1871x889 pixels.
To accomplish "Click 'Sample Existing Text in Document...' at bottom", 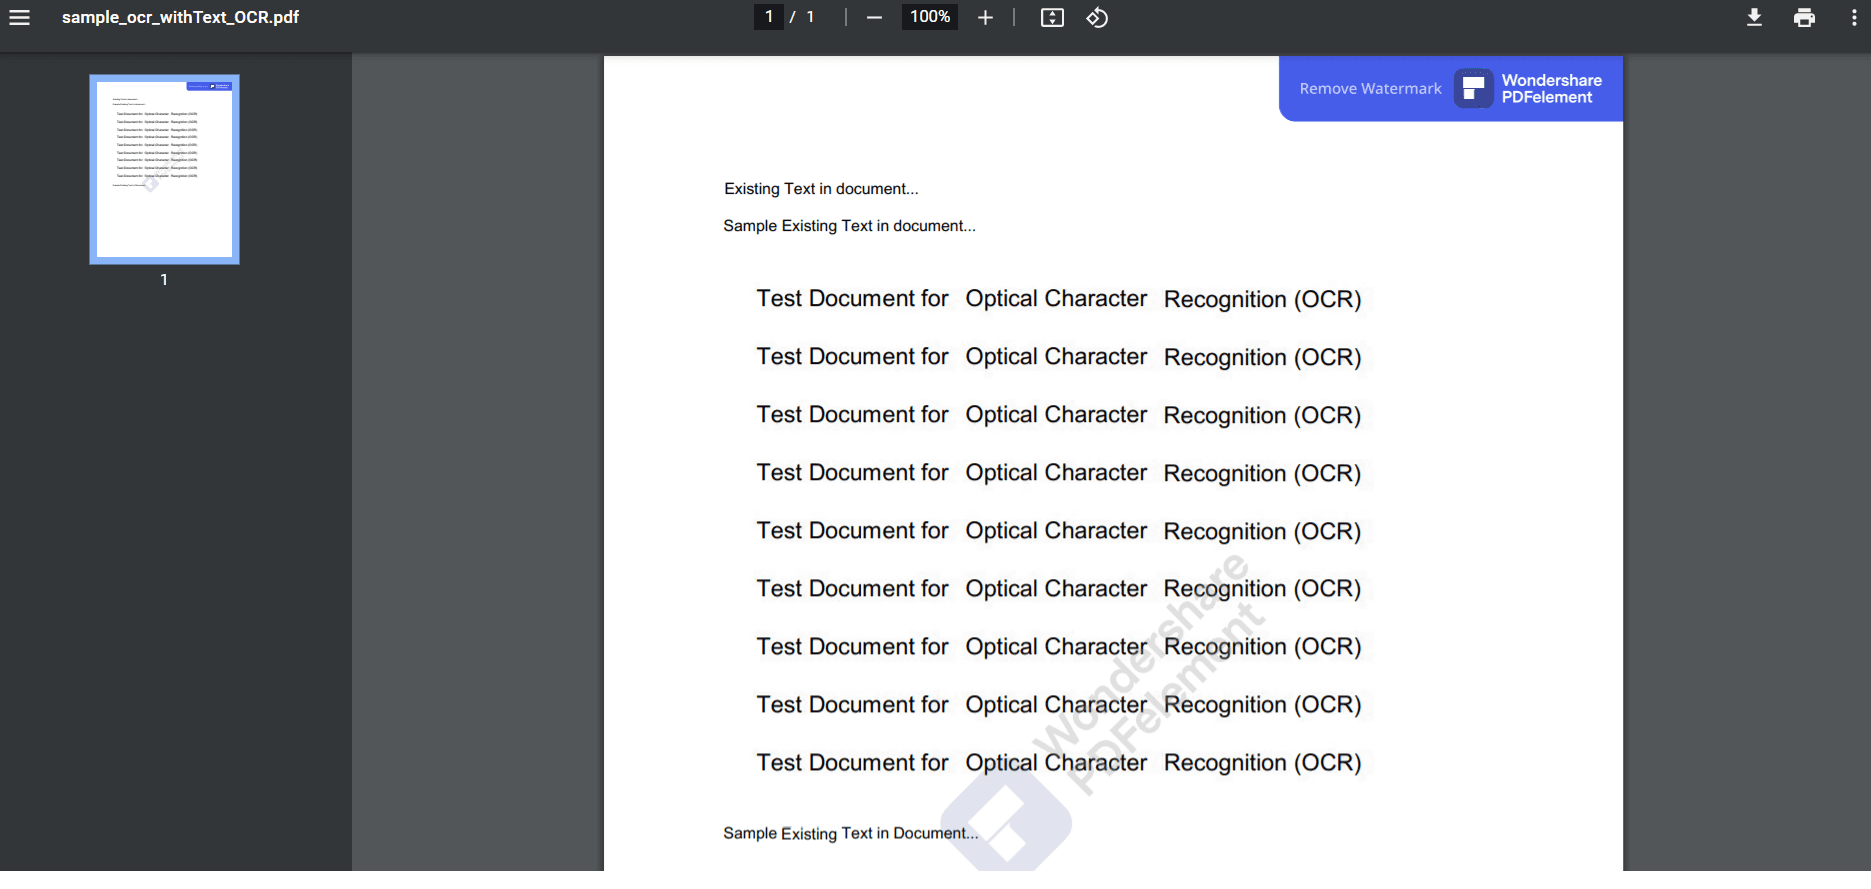I will (850, 833).
